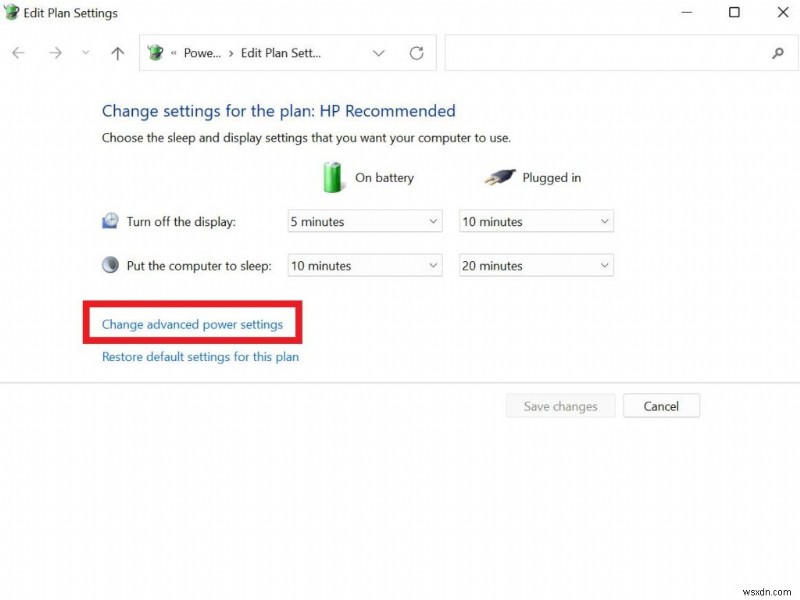Click the green battery icon above On battery
The width and height of the screenshot is (800, 600).
pos(332,176)
